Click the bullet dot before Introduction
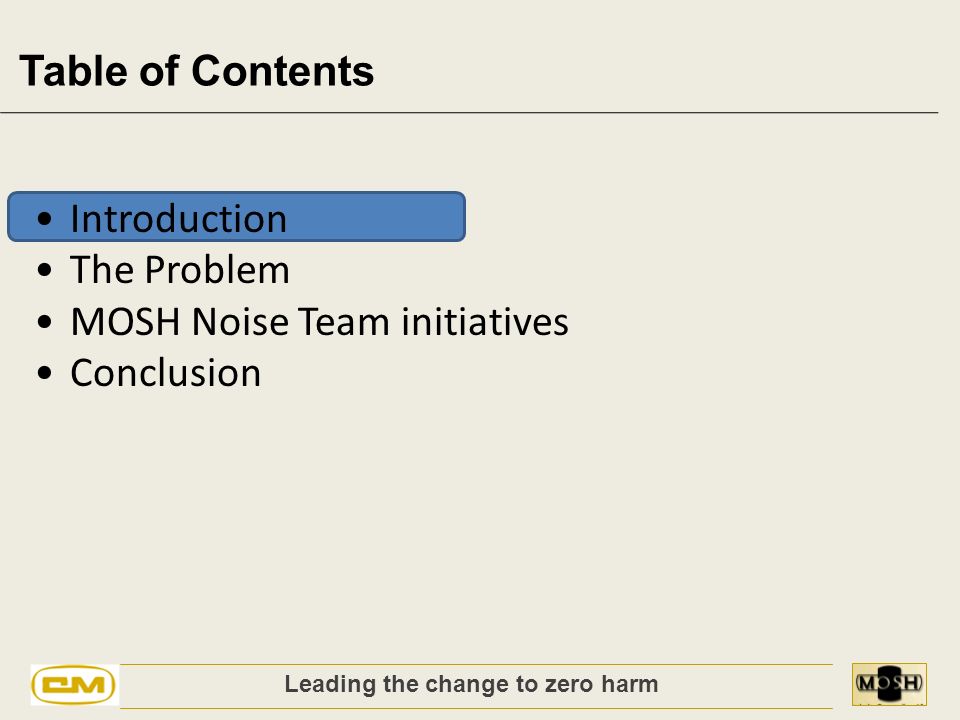 [x=44, y=219]
